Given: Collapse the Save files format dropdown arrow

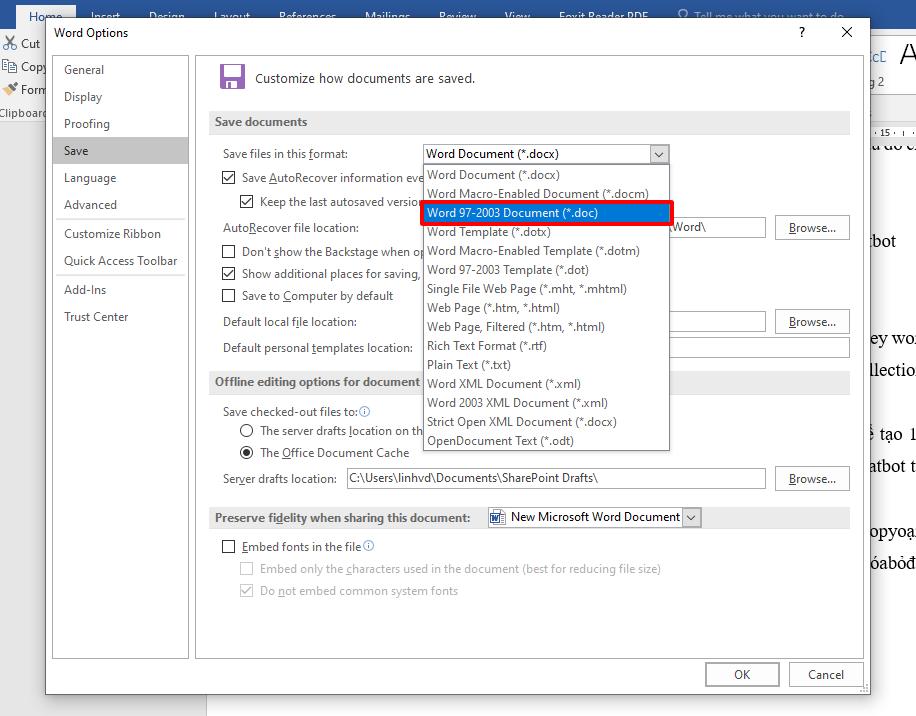Looking at the screenshot, I should click(658, 154).
